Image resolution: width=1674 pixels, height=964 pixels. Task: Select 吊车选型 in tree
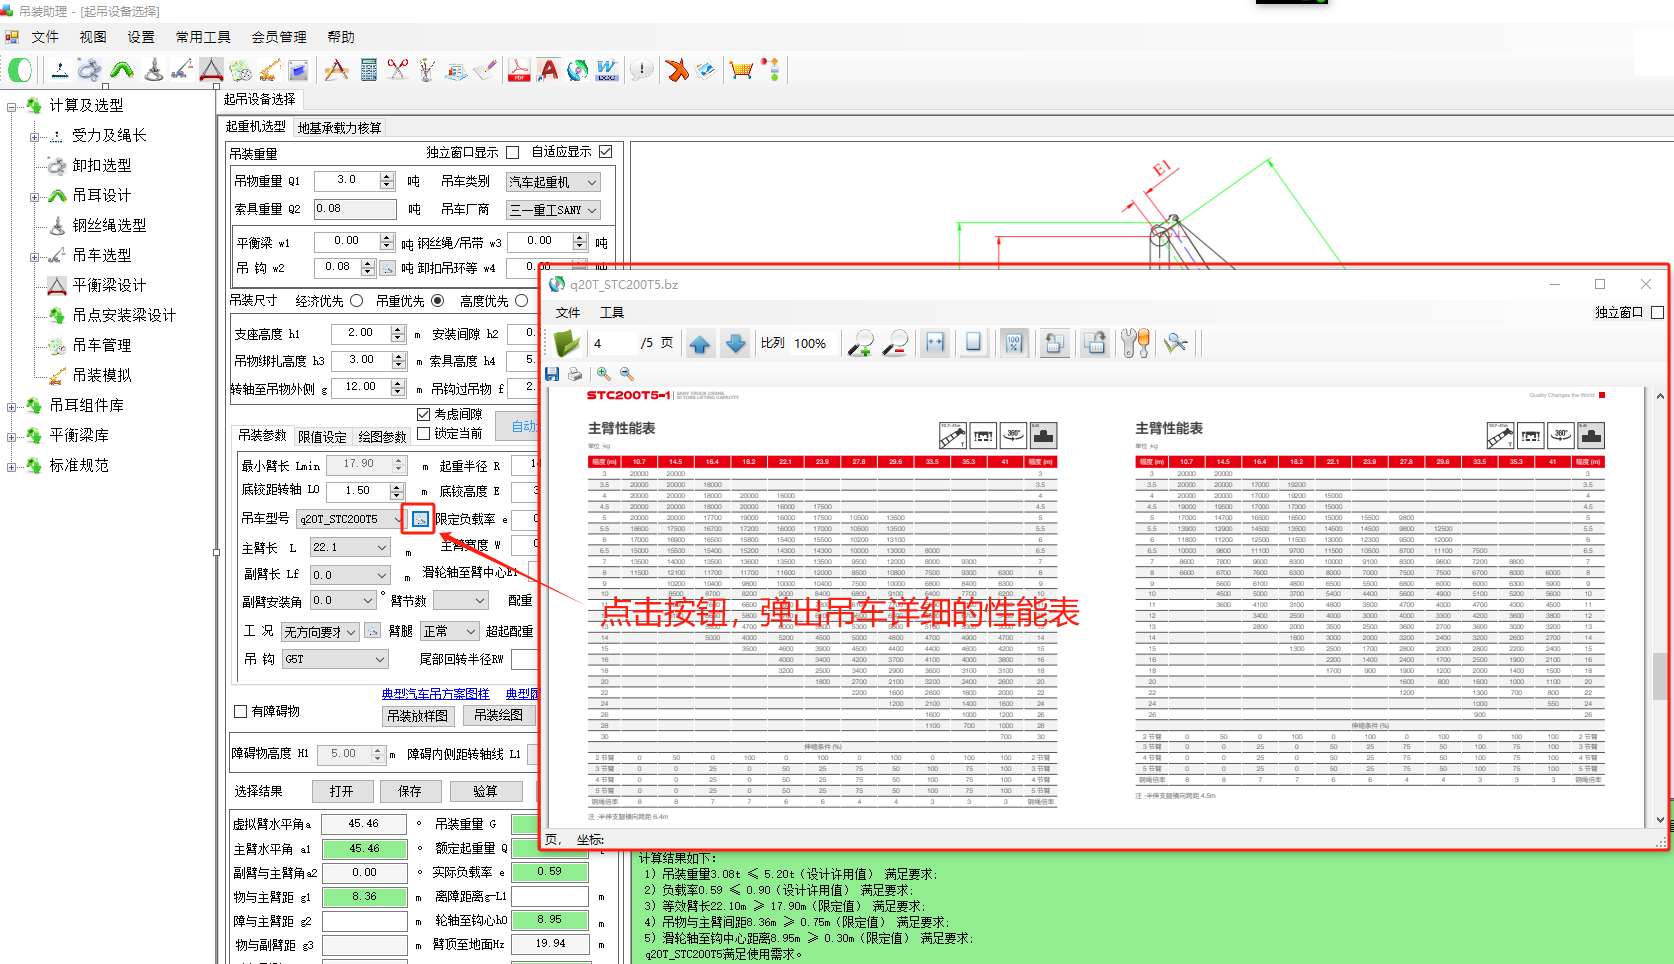click(102, 255)
